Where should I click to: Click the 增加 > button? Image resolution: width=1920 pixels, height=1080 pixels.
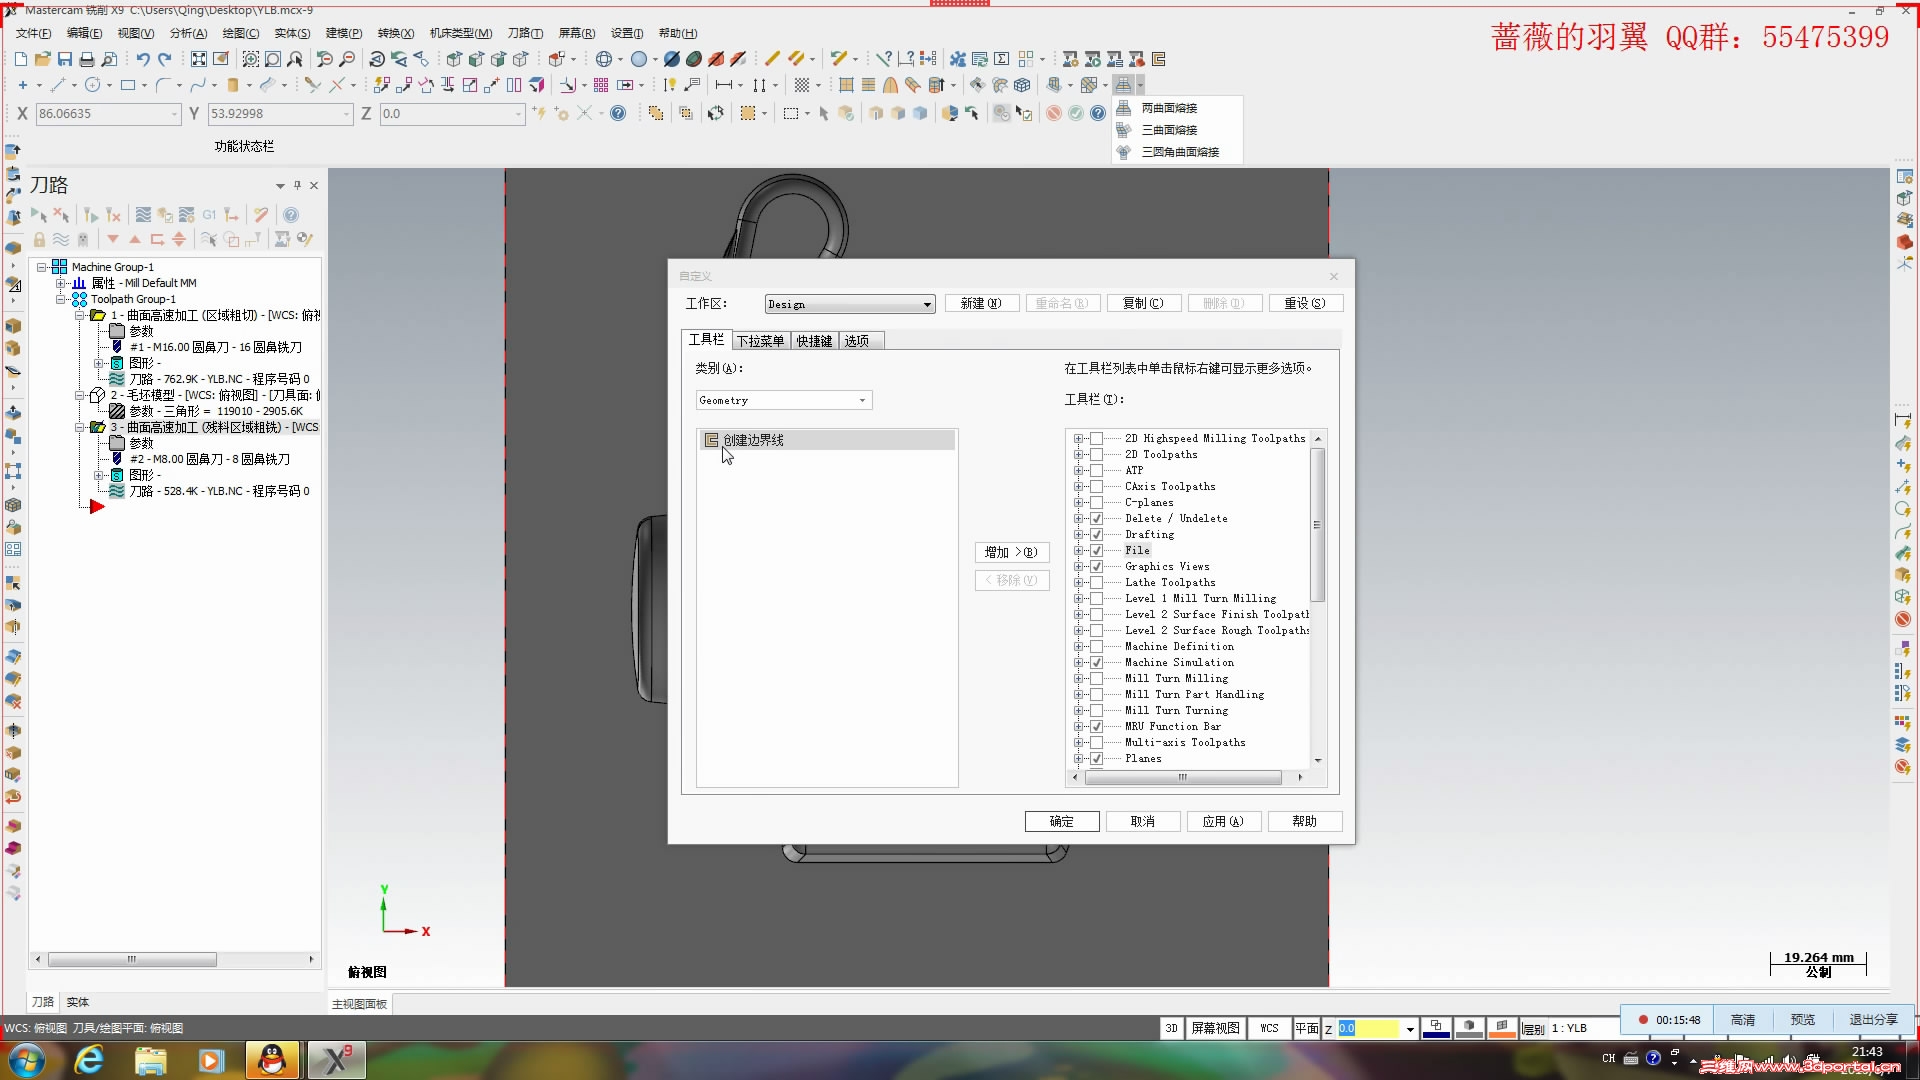click(1011, 552)
